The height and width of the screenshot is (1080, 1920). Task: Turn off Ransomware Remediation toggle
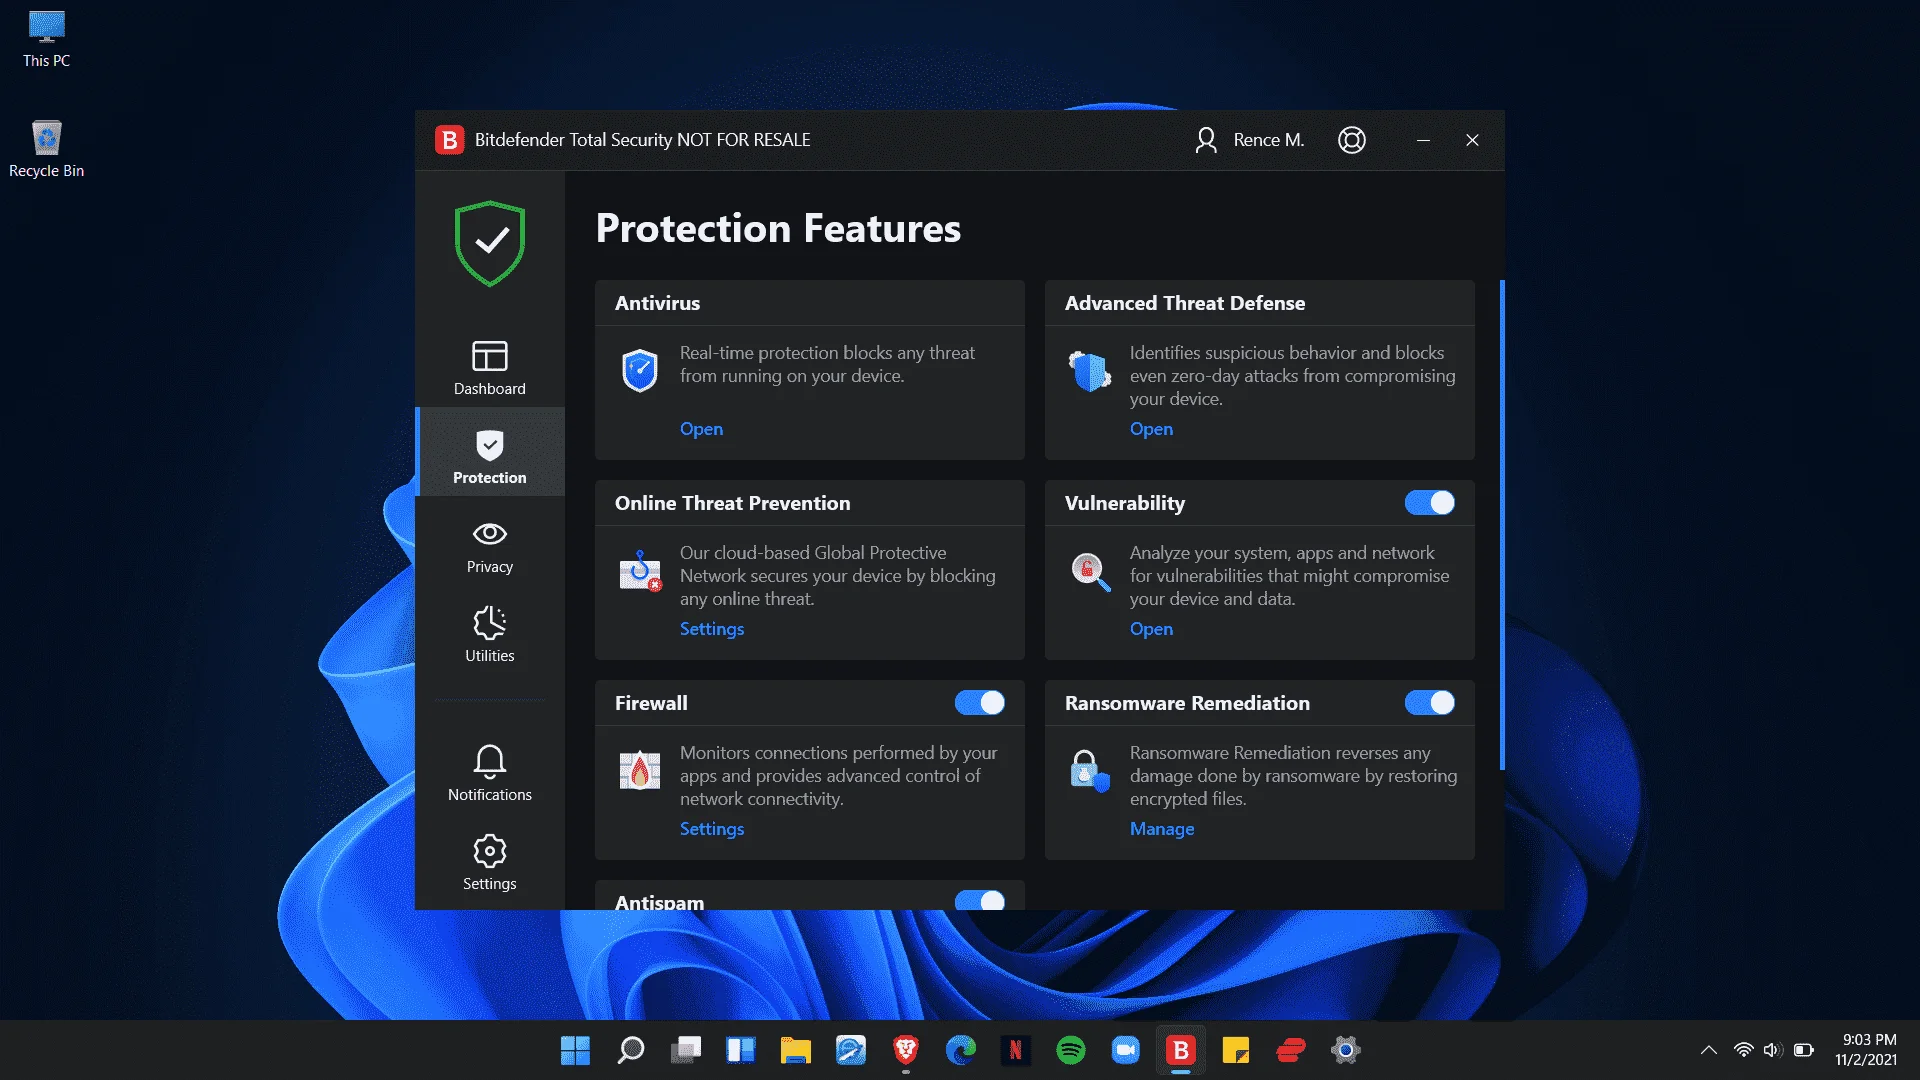point(1430,703)
